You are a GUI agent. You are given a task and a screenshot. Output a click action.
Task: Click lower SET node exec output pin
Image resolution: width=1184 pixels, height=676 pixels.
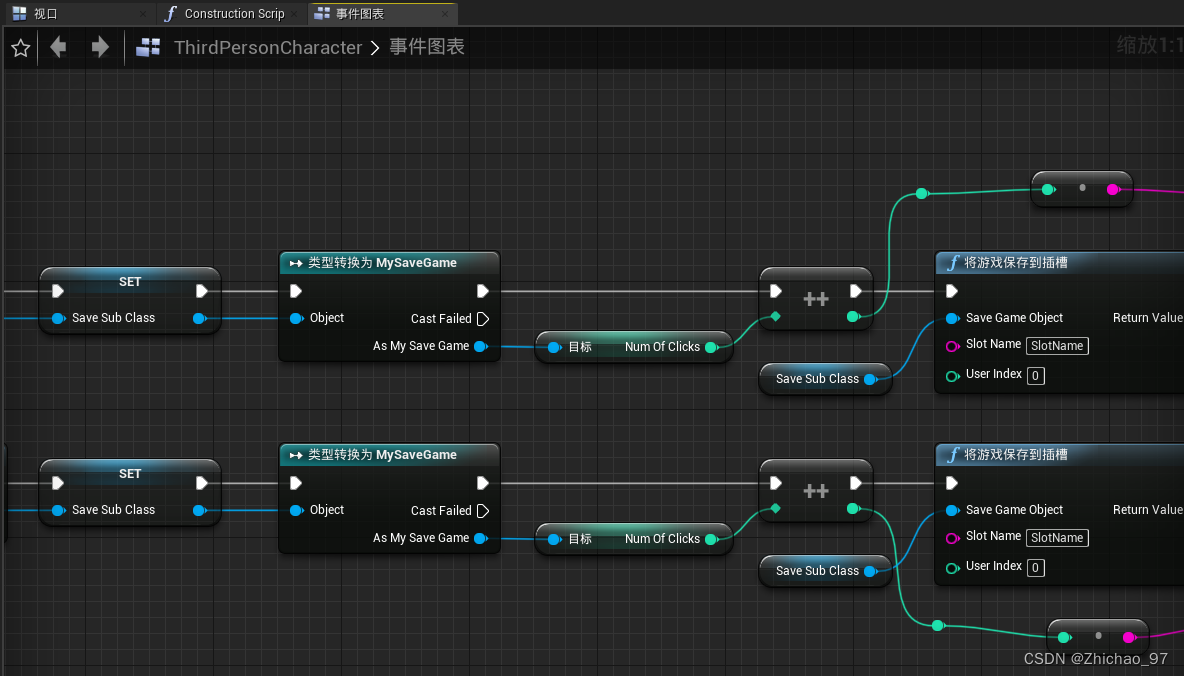pyautogui.click(x=201, y=483)
